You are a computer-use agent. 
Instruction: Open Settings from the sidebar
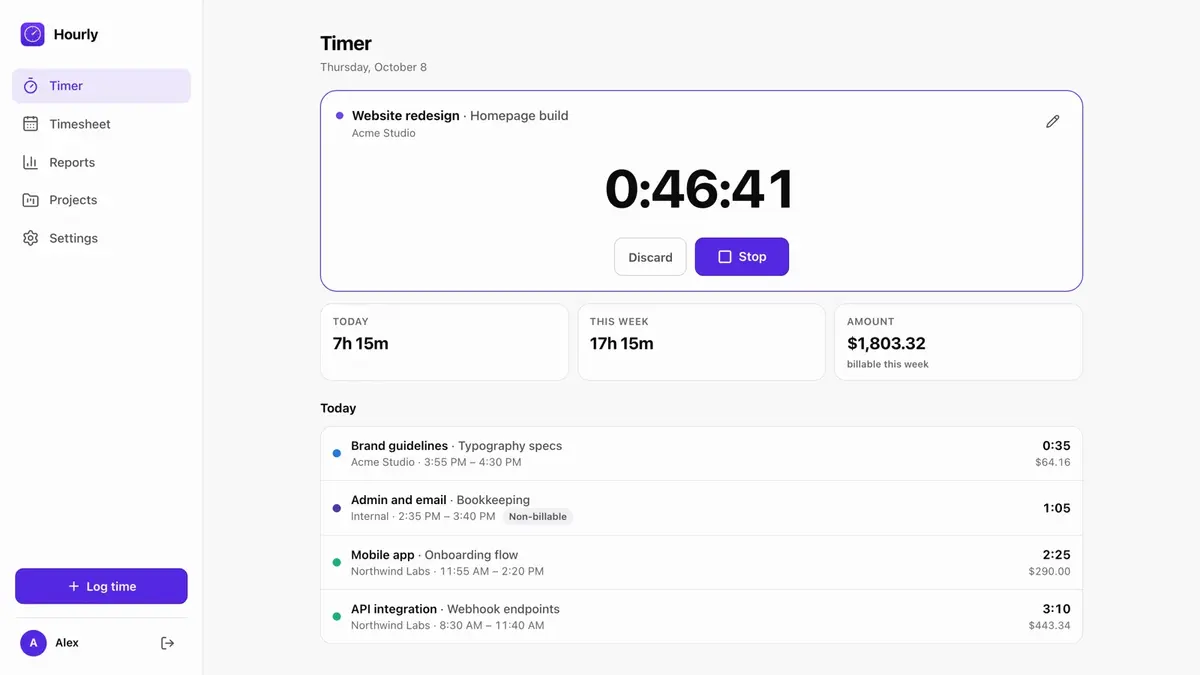point(101,238)
